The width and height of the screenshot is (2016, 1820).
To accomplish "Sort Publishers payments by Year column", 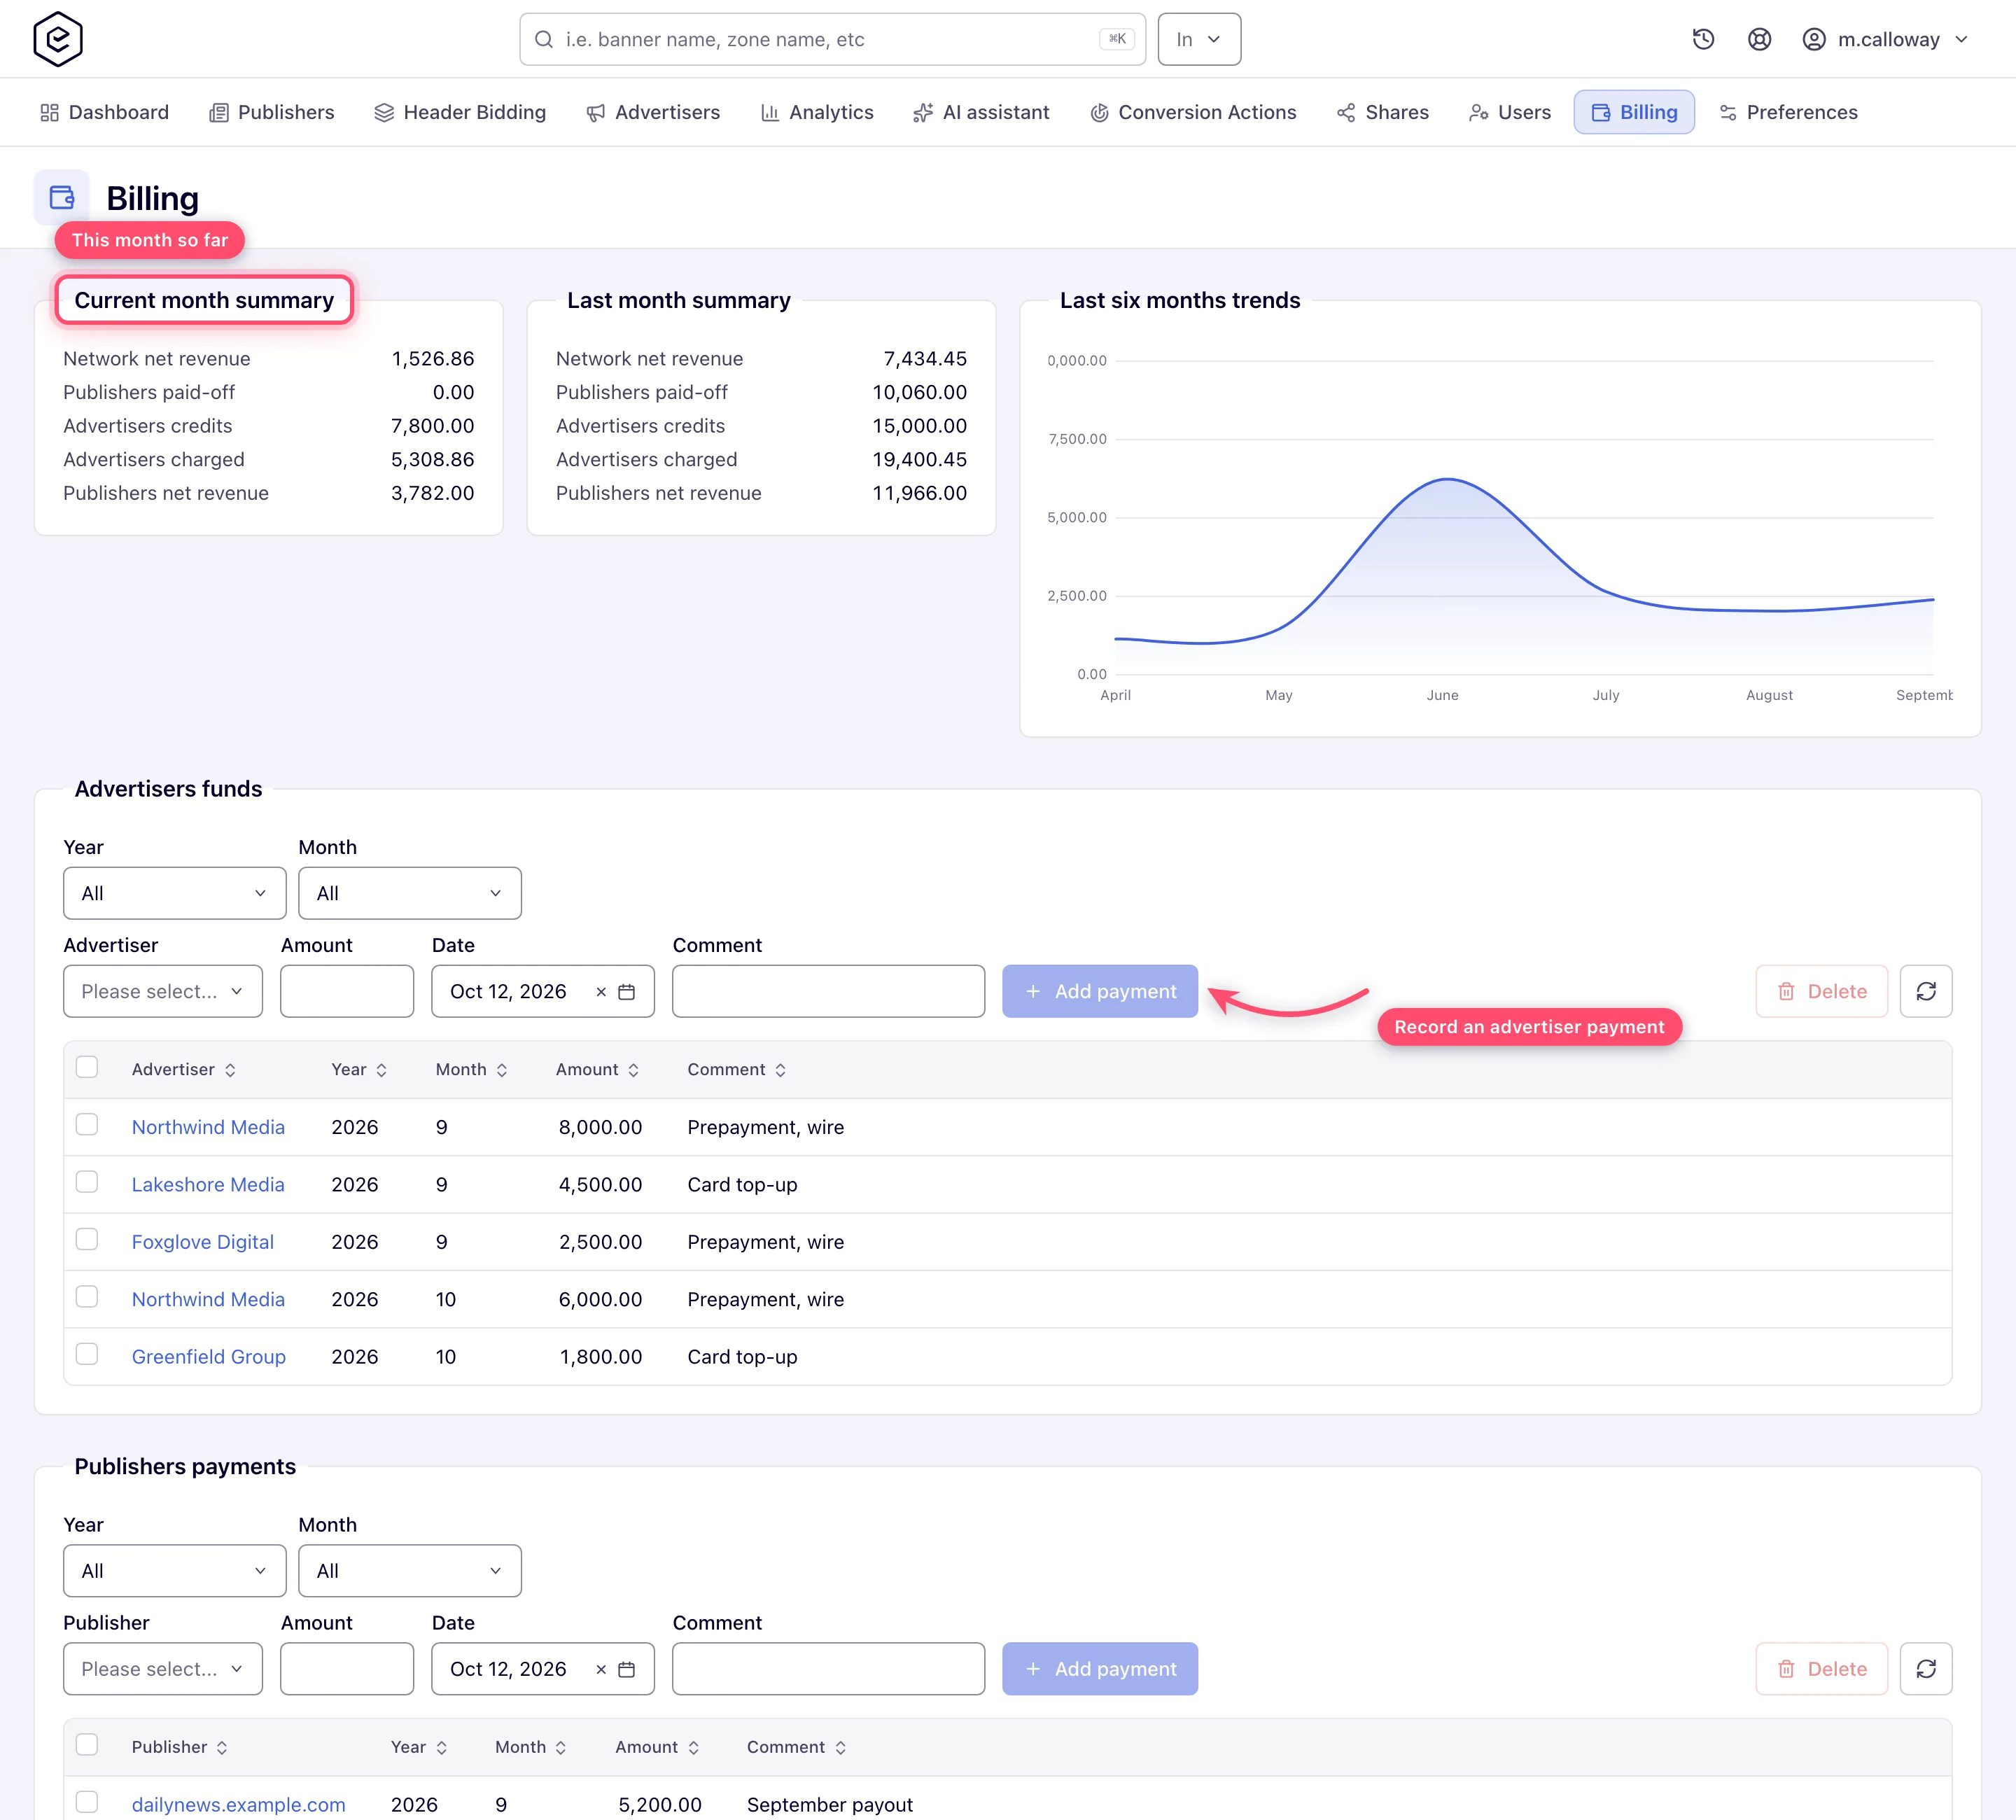I will [x=419, y=1746].
